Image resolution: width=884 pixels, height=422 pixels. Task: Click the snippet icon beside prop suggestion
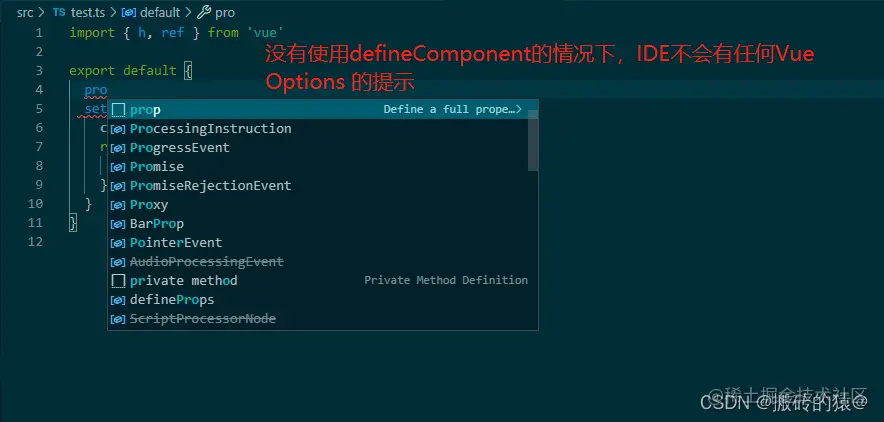pyautogui.click(x=118, y=109)
